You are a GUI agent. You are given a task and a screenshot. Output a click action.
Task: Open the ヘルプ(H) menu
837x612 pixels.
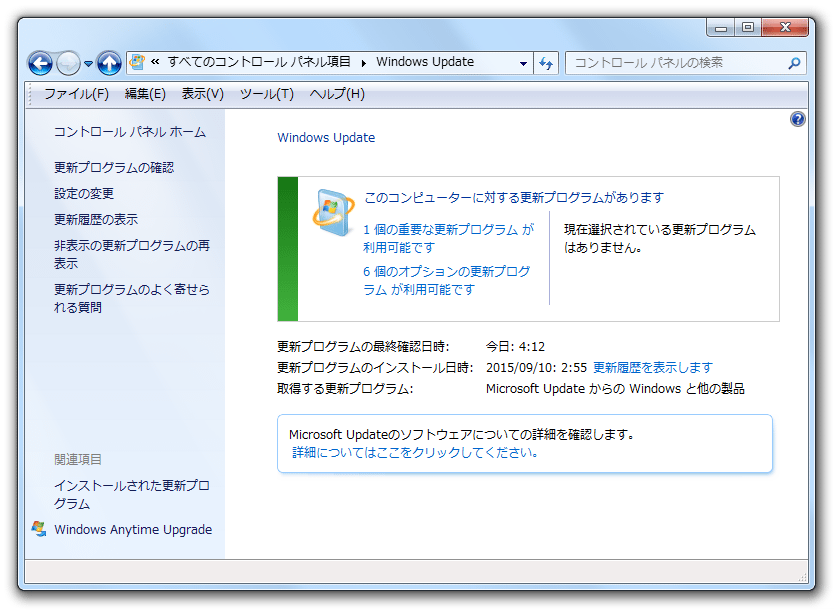pyautogui.click(x=337, y=94)
